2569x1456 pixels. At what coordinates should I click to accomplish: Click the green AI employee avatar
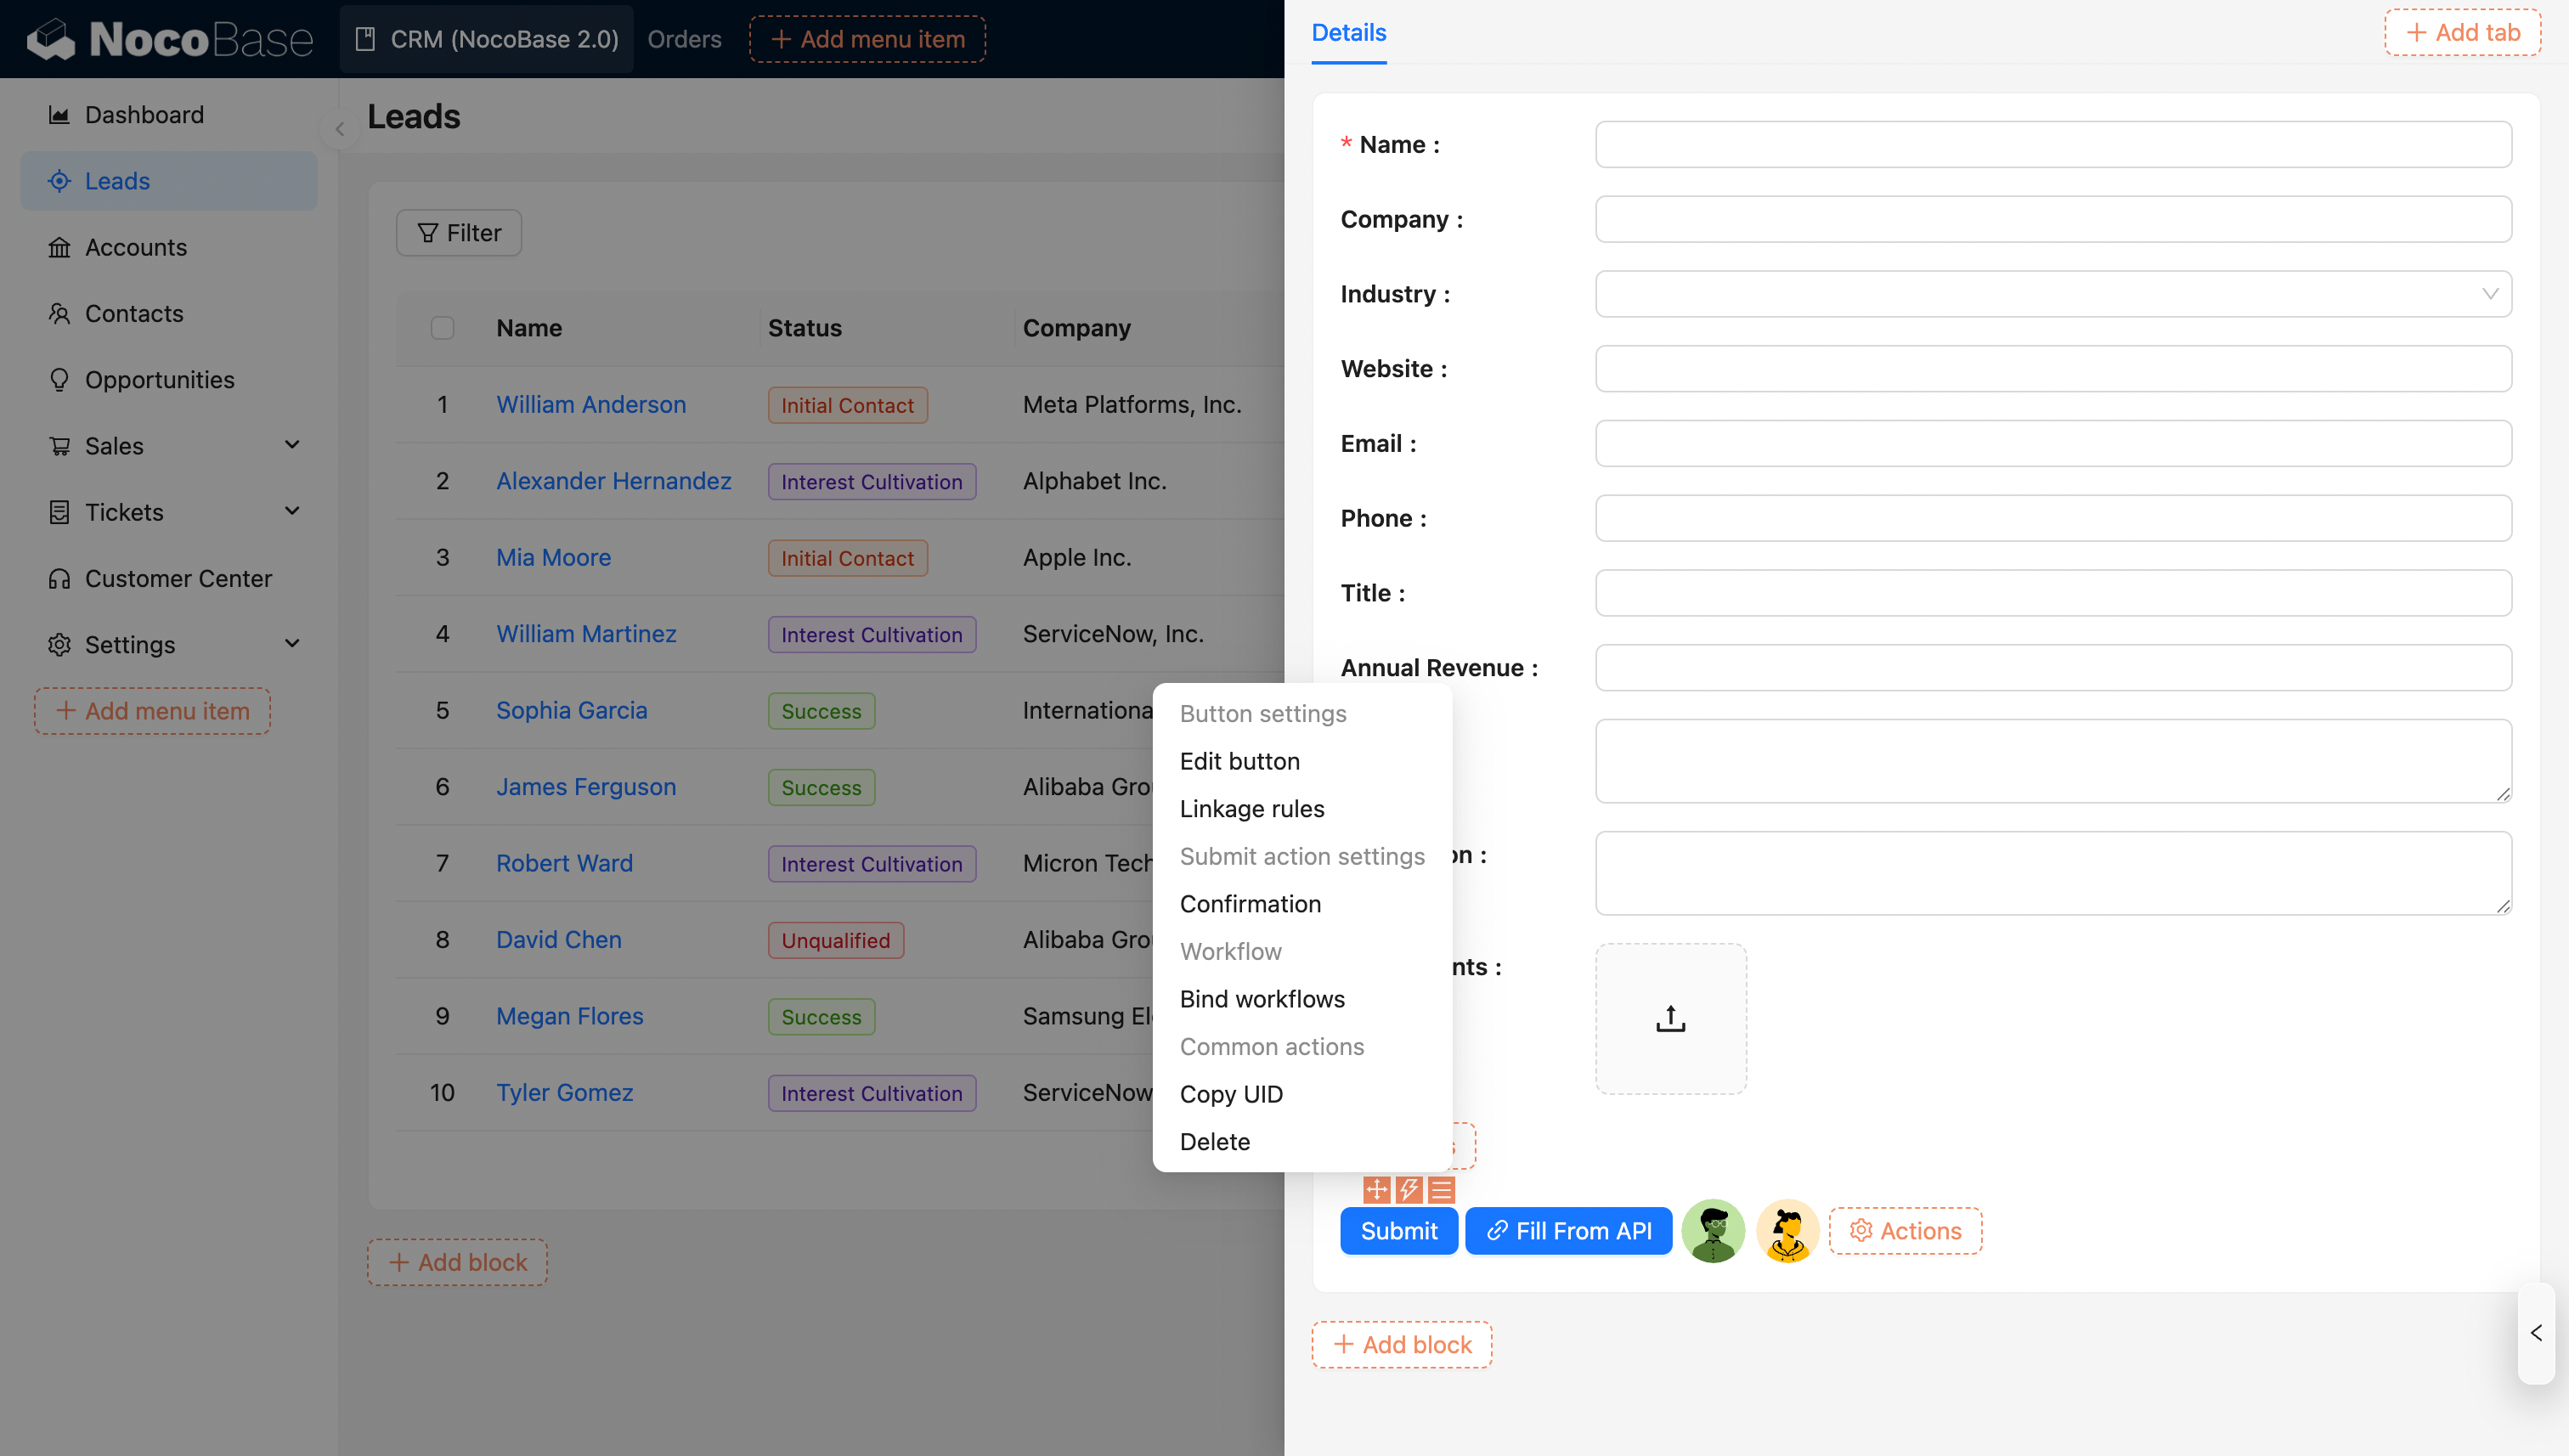1713,1231
